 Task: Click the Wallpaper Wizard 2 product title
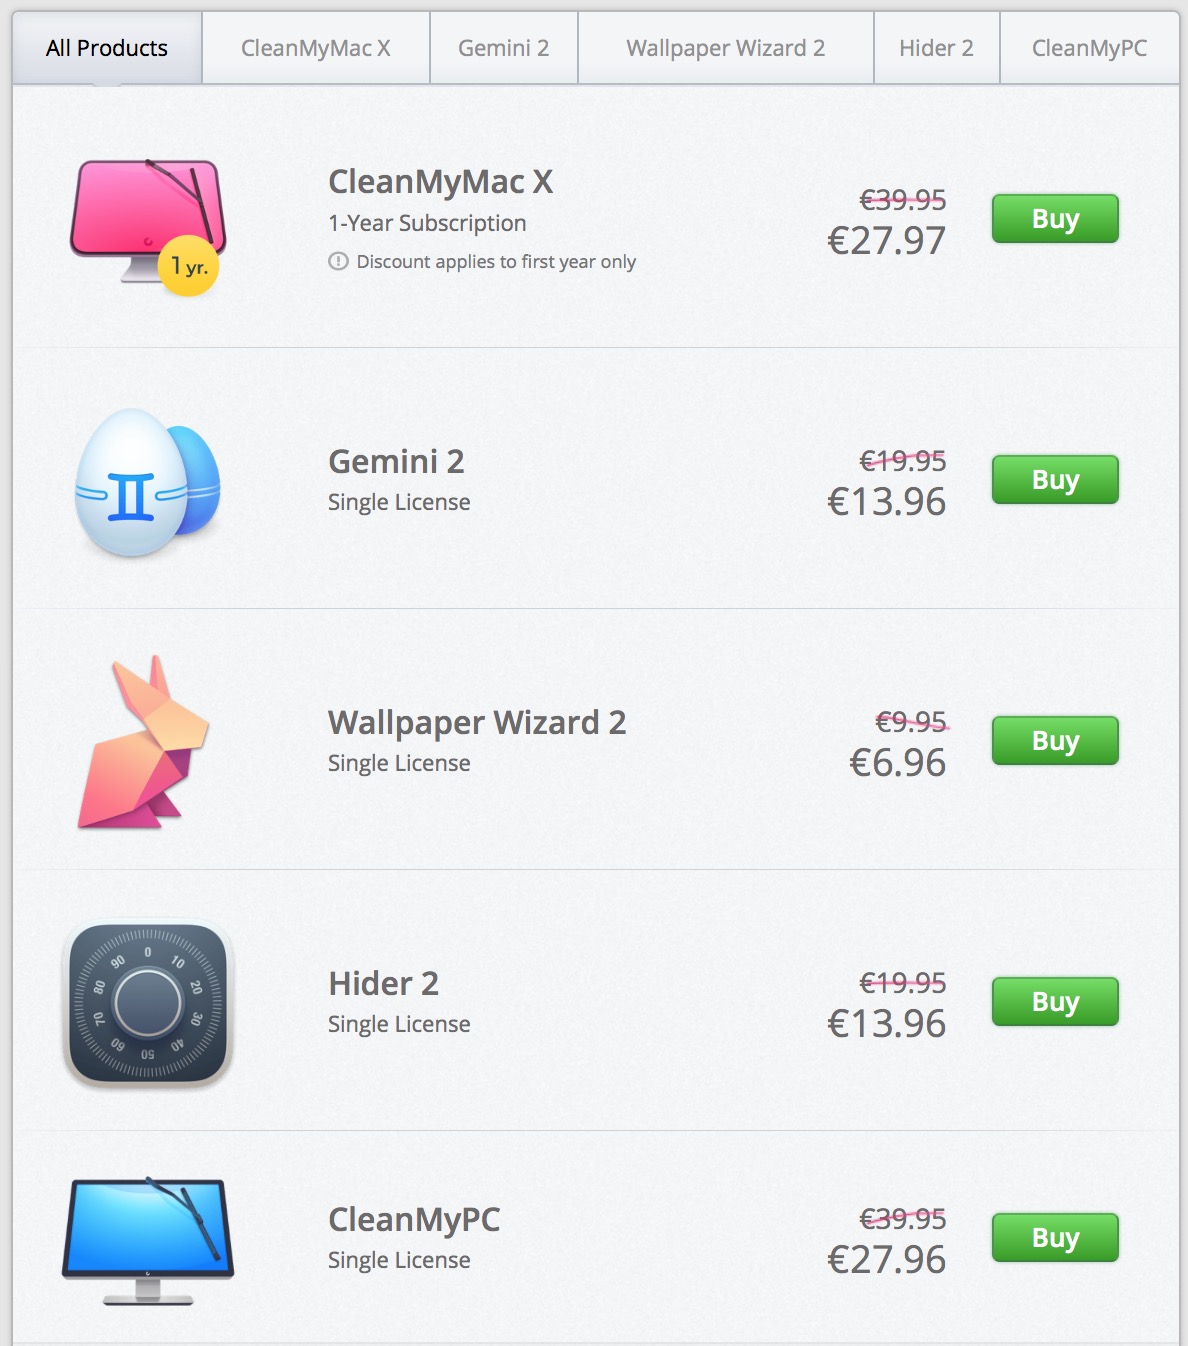477,722
